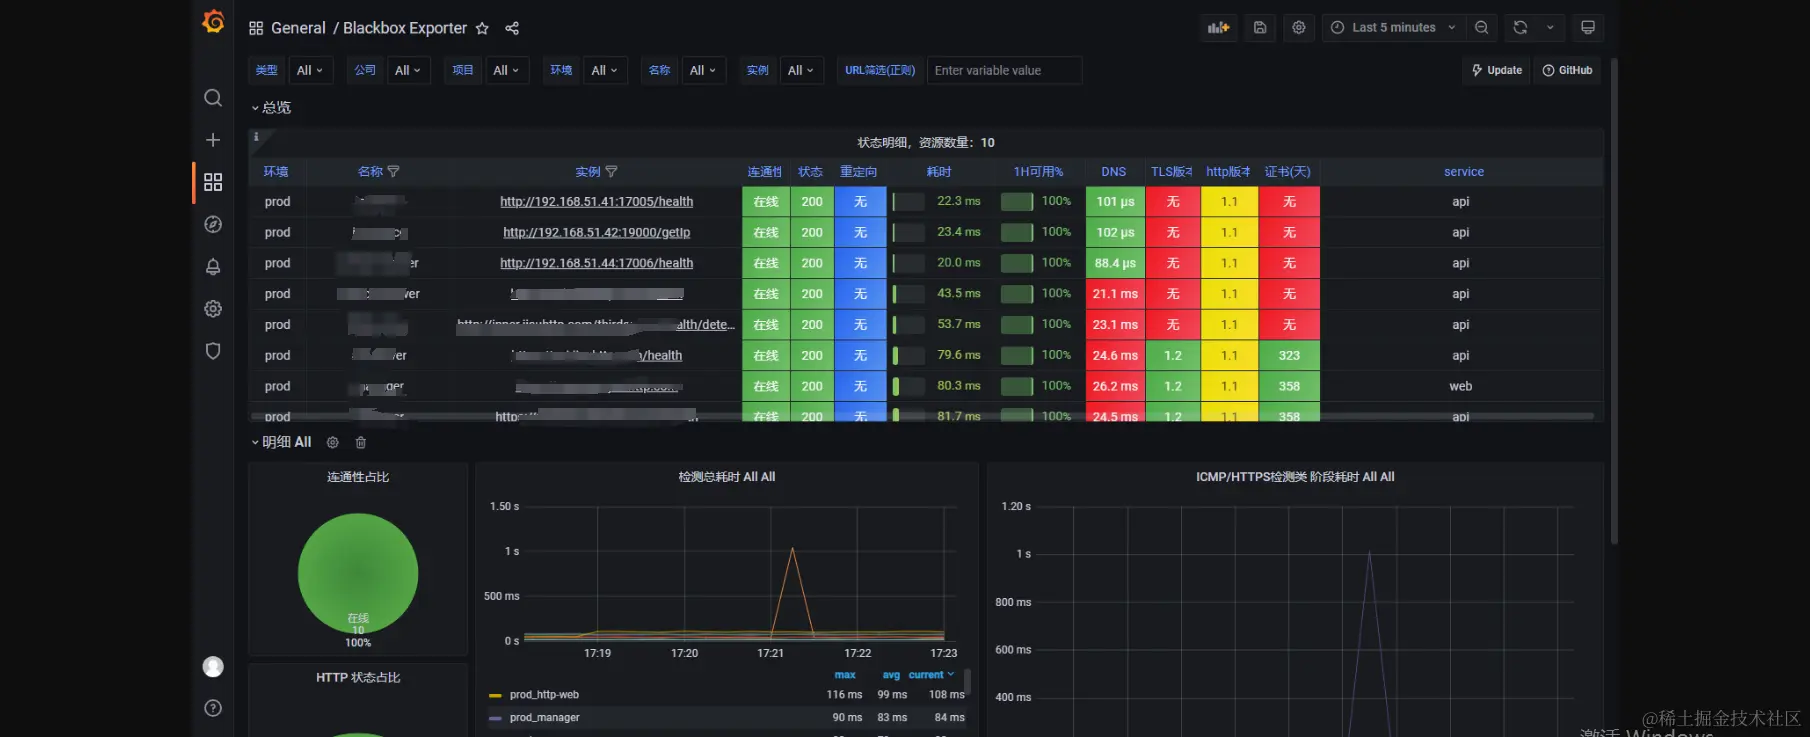Open the 环境 All dropdown

point(604,70)
